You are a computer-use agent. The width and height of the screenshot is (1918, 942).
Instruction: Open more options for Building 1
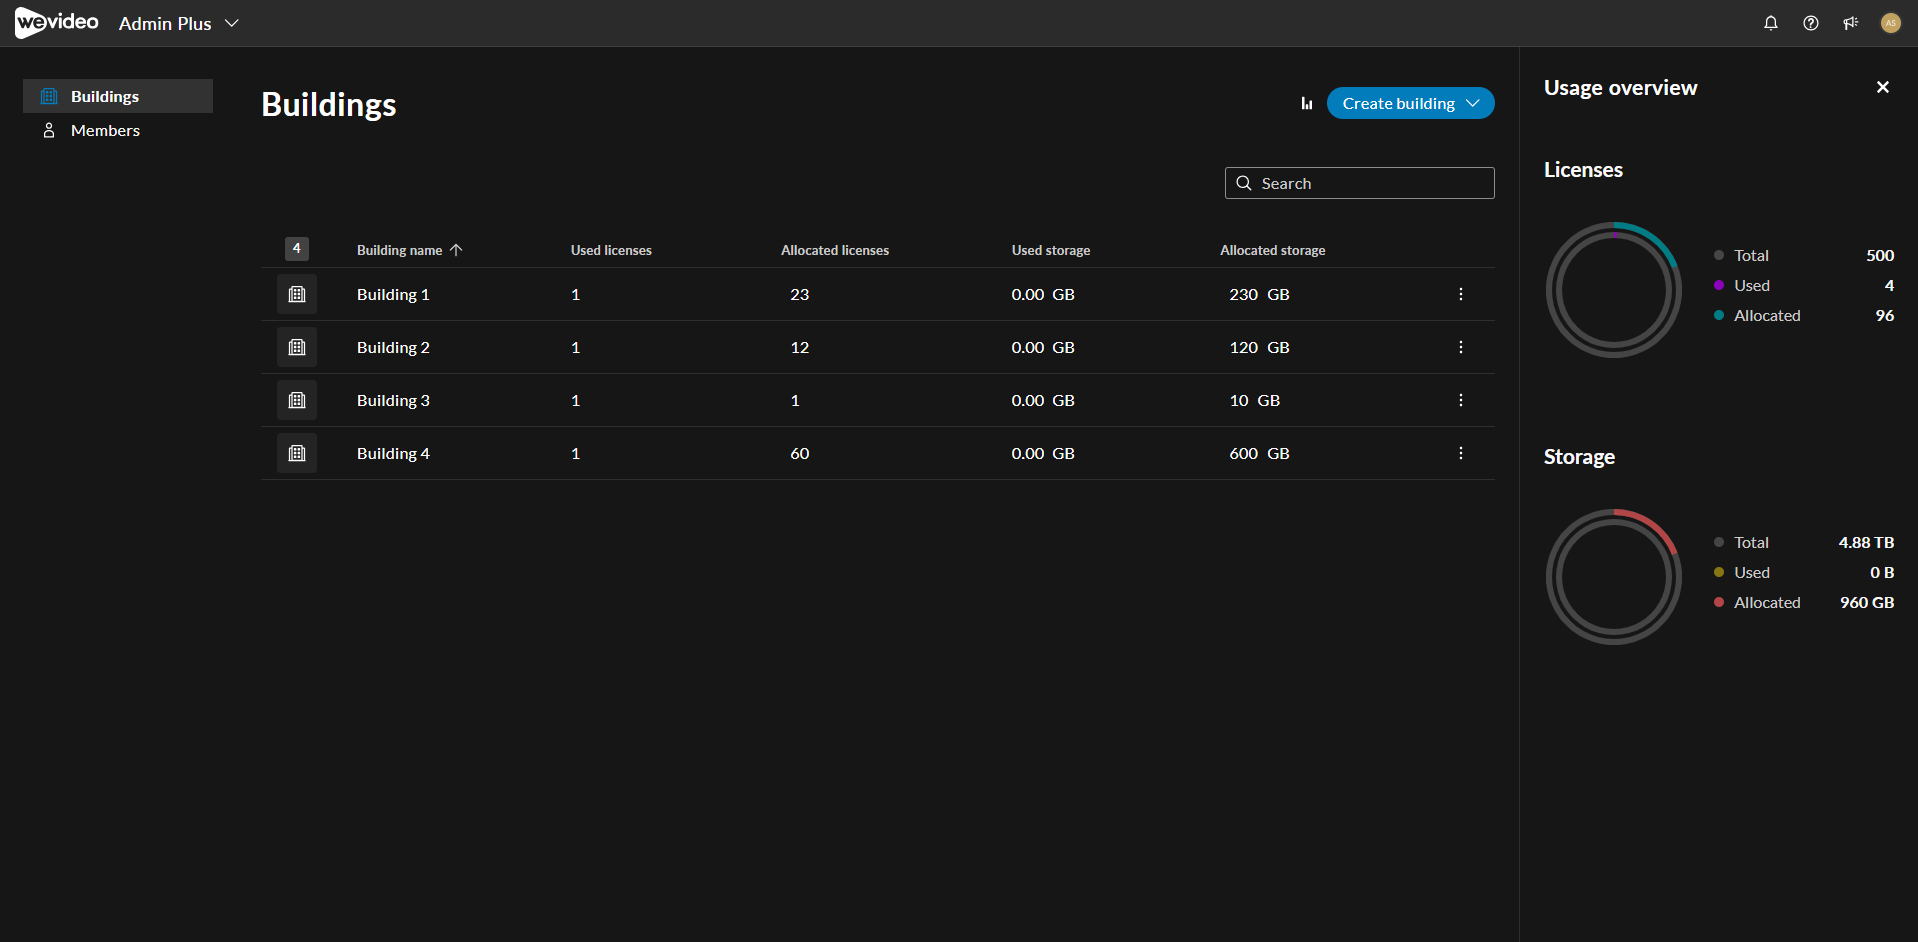[1460, 294]
